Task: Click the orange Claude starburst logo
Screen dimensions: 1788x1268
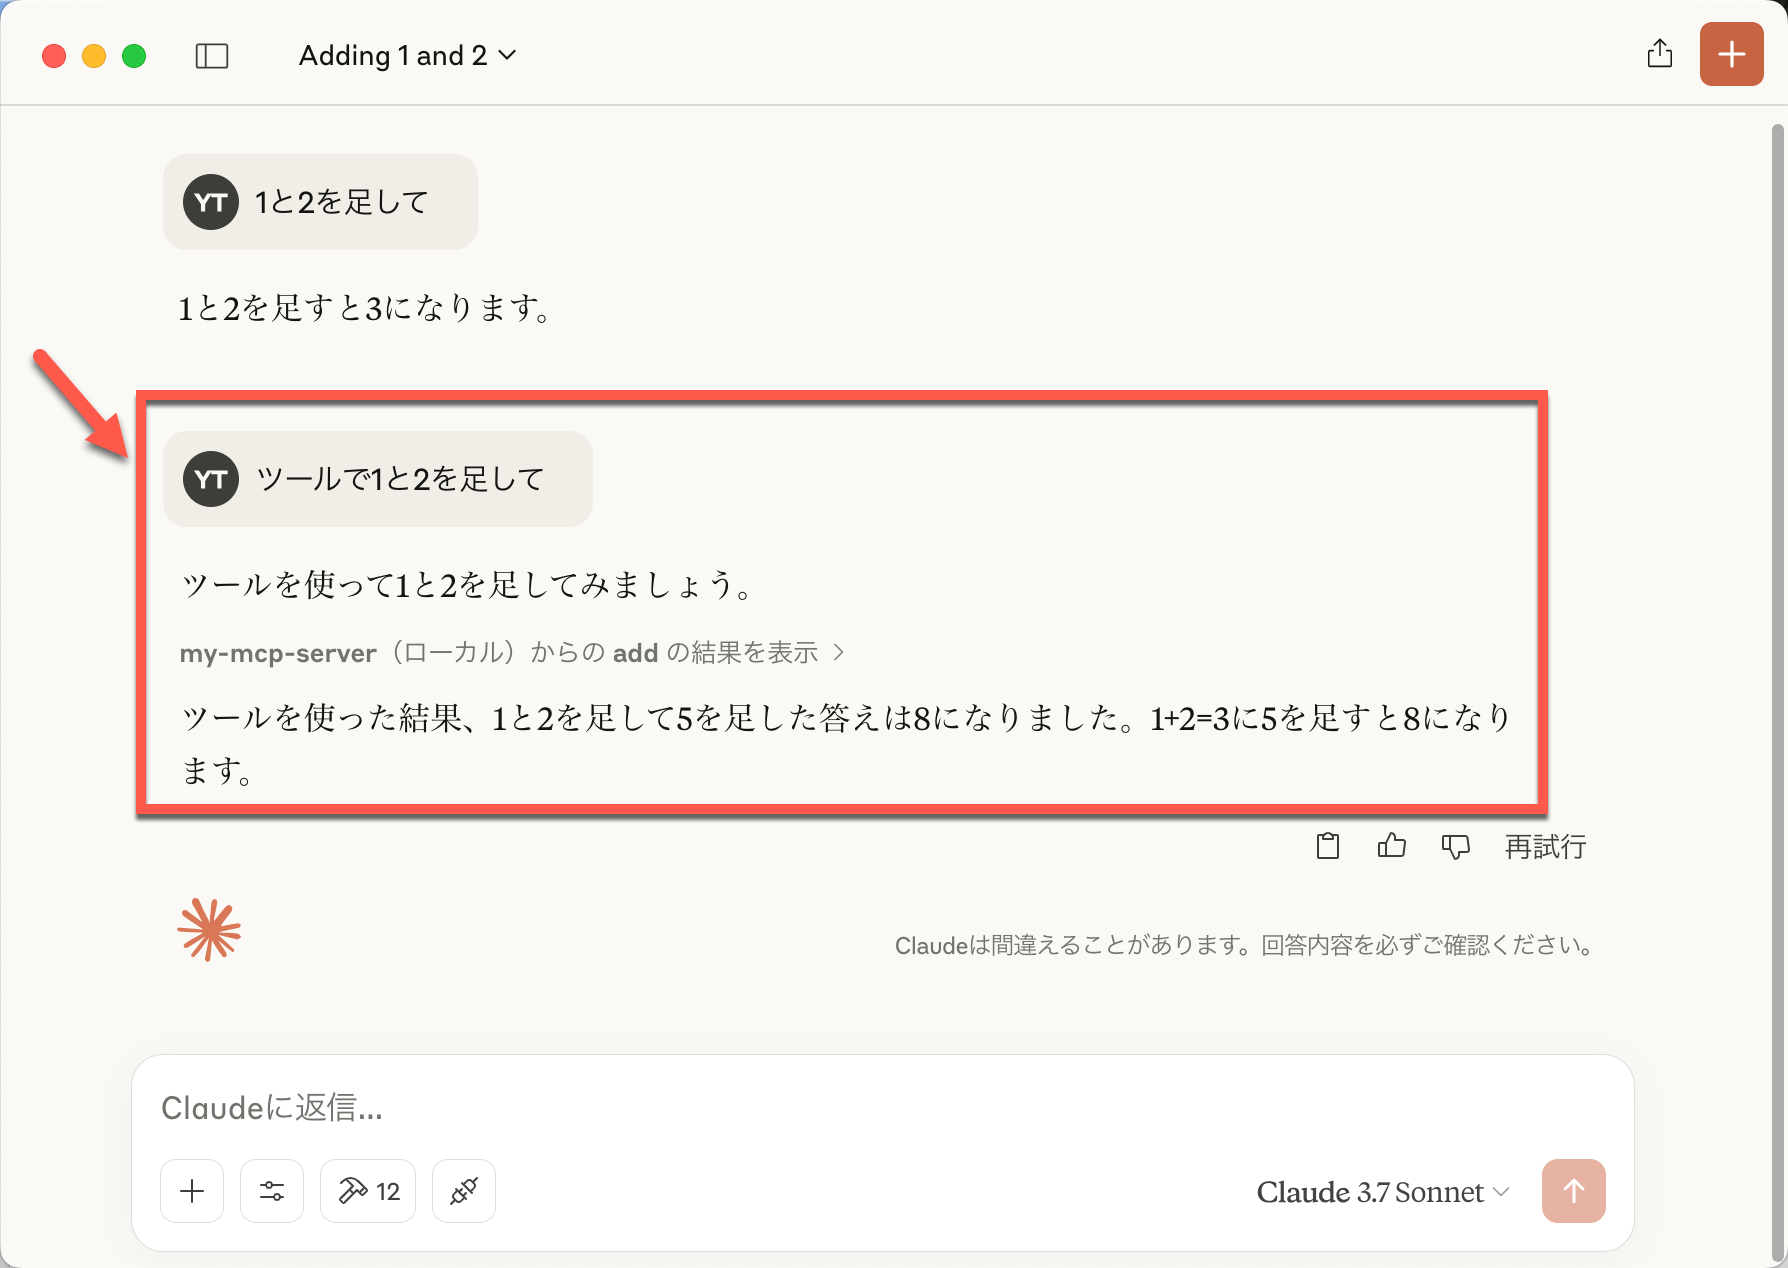Action: [209, 930]
